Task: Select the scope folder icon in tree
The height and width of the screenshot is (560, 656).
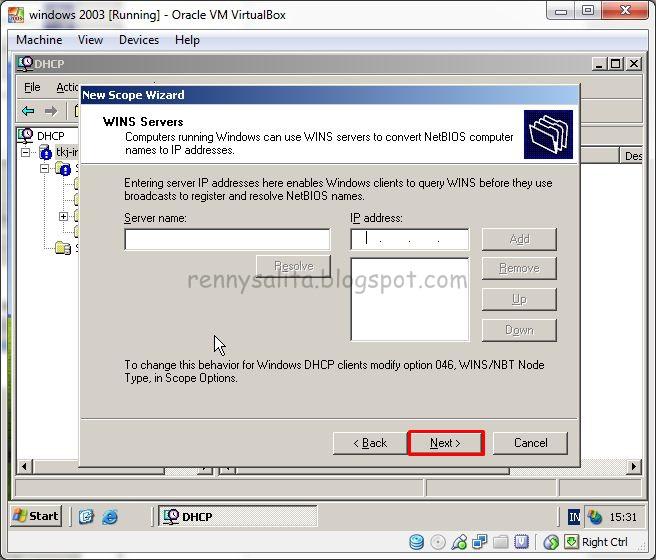Action: (63, 169)
